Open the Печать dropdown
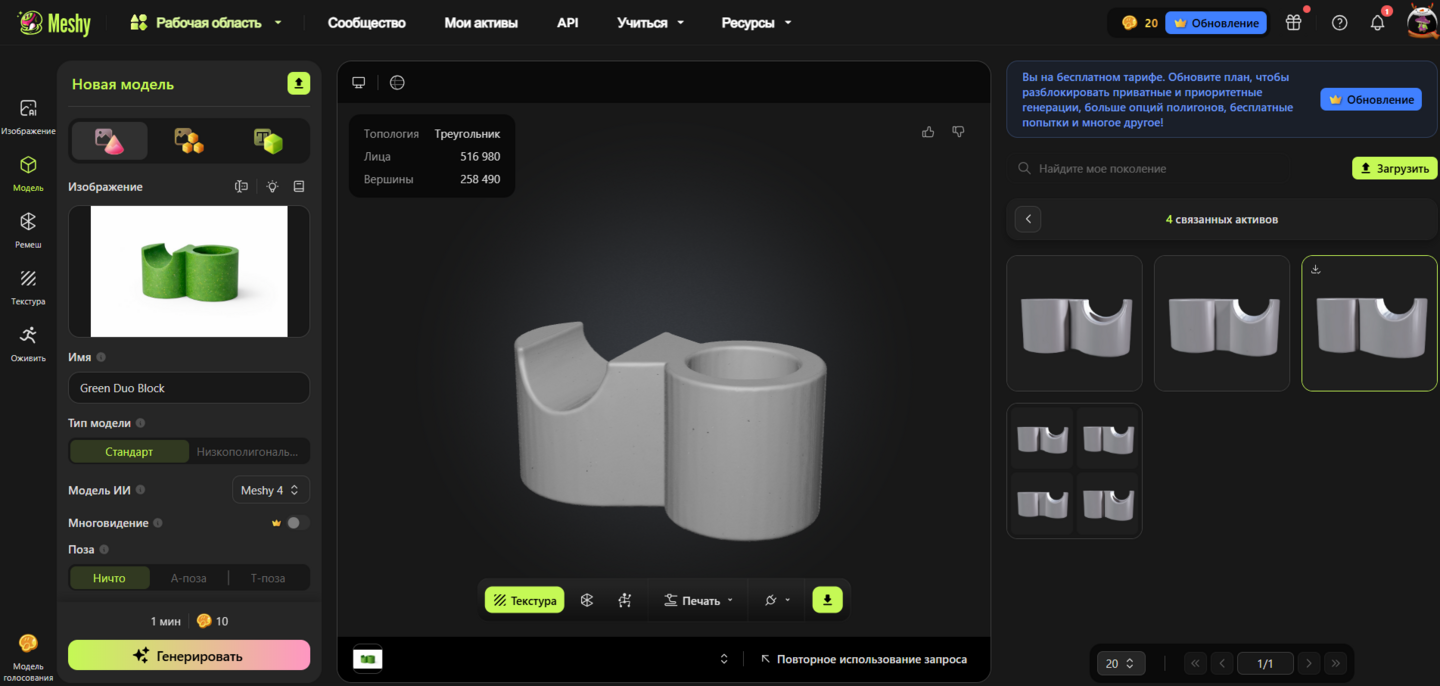The width and height of the screenshot is (1440, 686). tap(698, 600)
